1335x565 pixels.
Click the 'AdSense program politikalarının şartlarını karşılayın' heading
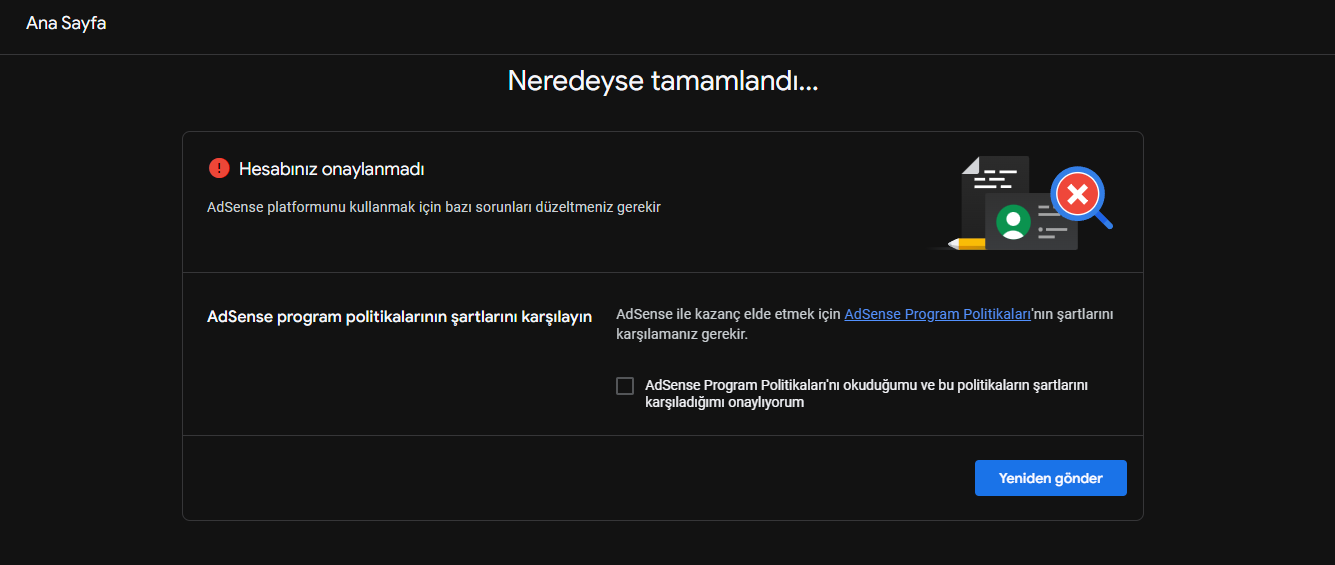click(399, 317)
